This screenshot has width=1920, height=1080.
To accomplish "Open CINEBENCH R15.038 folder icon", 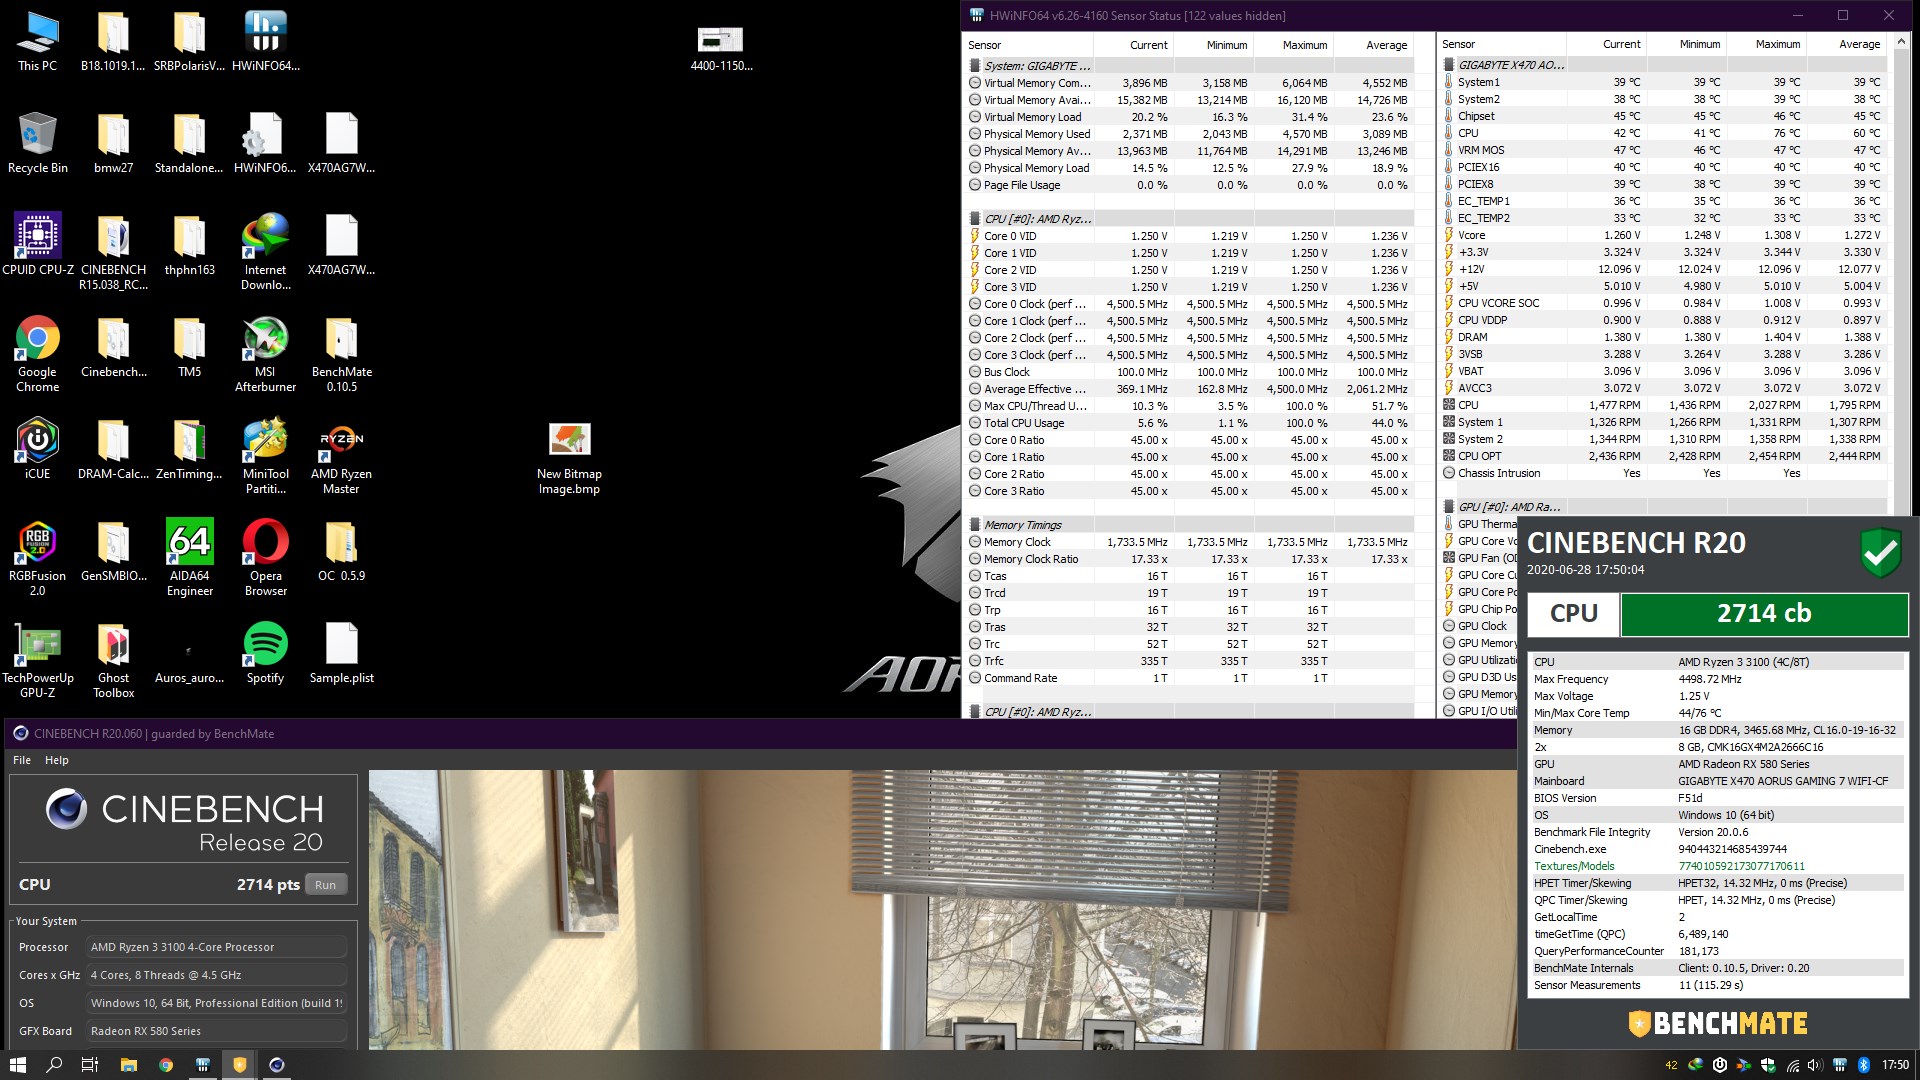I will click(113, 253).
